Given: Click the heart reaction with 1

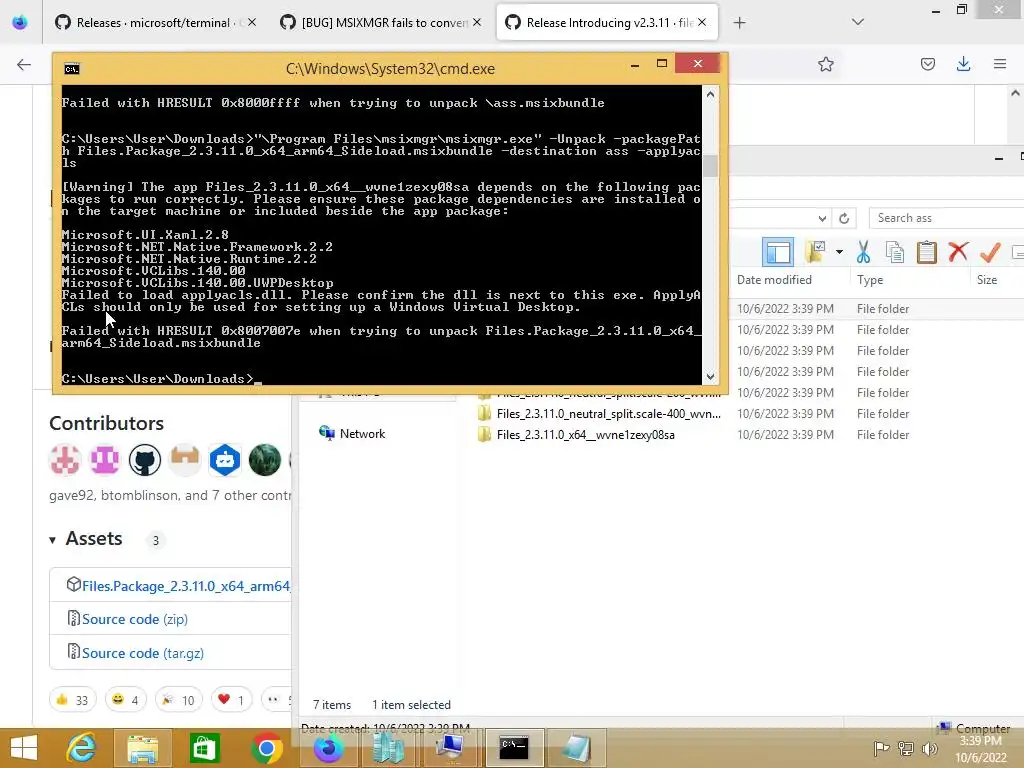Looking at the screenshot, I should 231,700.
